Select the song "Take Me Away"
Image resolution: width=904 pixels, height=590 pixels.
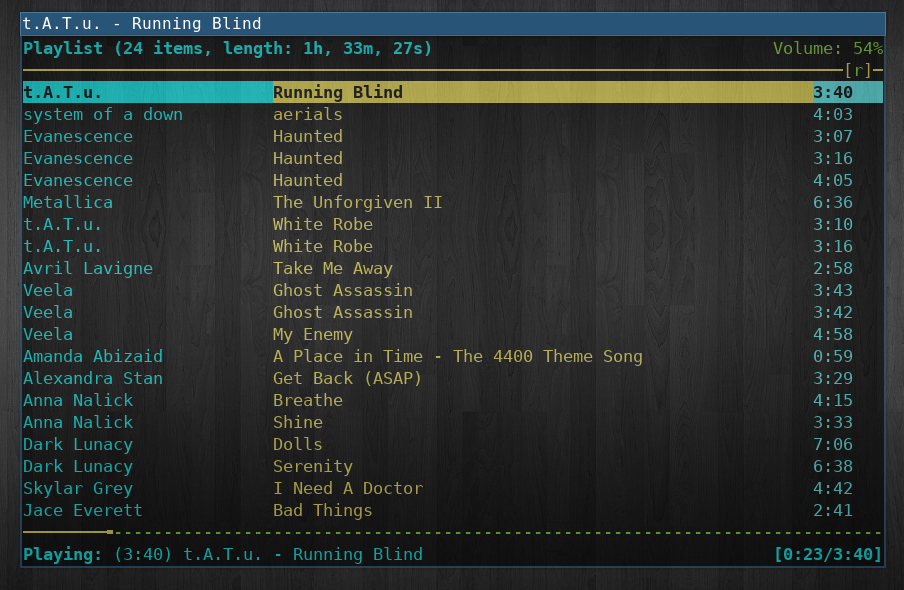click(x=333, y=268)
